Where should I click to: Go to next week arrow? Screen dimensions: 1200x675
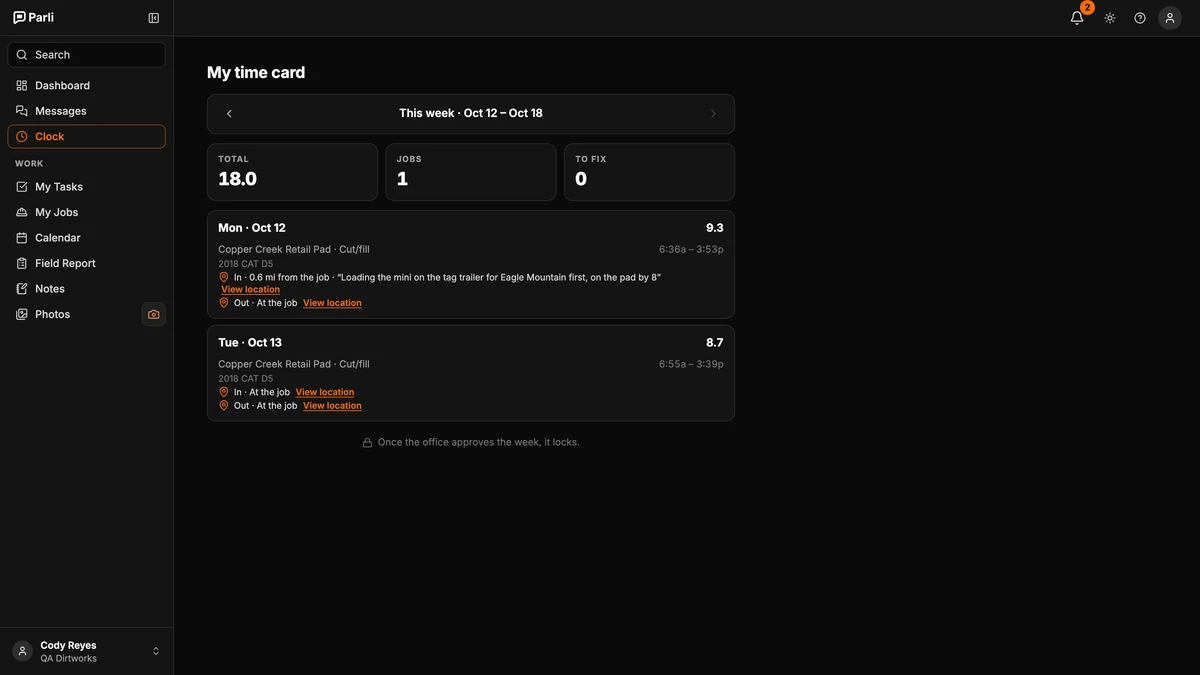pos(713,114)
